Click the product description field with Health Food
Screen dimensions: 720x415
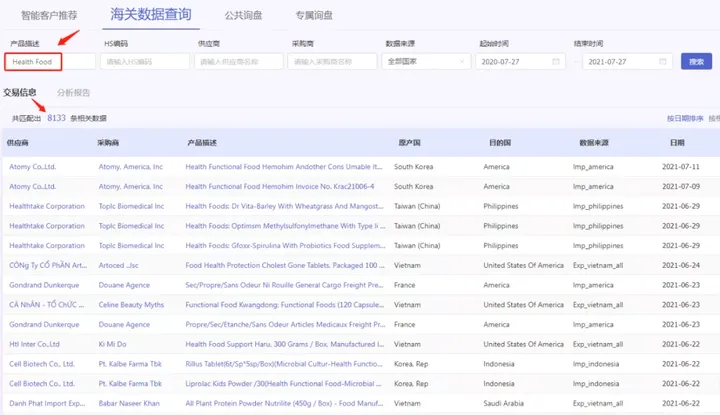[50, 62]
